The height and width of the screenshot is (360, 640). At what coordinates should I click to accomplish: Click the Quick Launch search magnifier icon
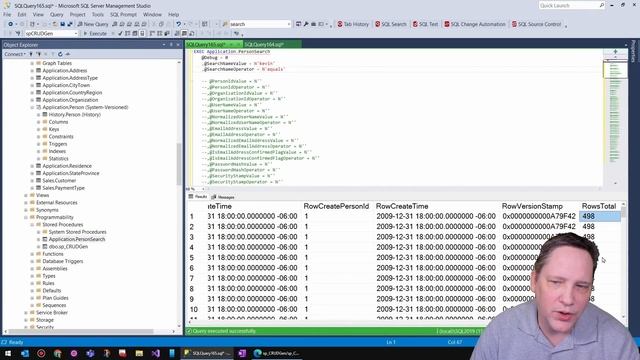(602, 5)
